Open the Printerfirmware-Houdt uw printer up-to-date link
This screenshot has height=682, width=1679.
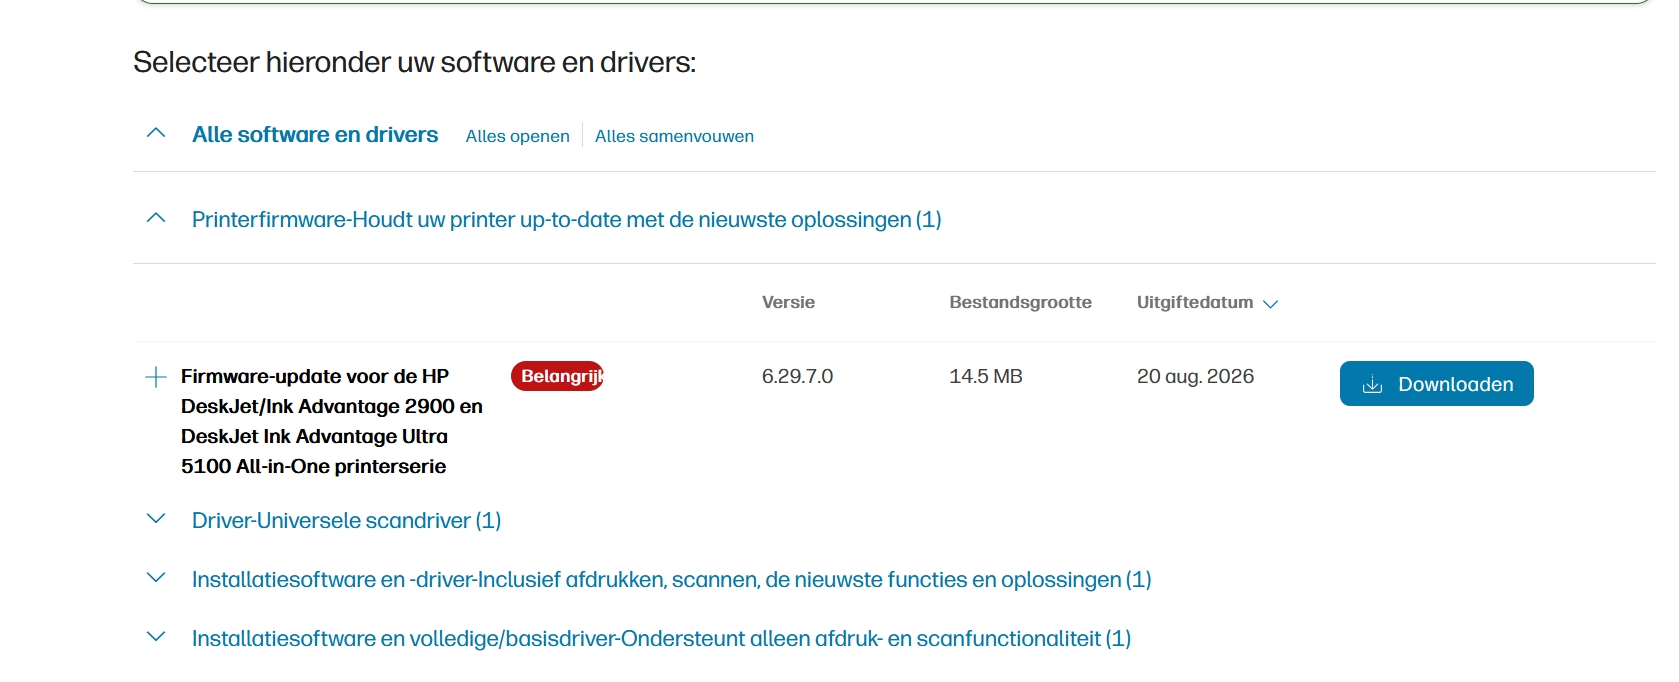(x=567, y=220)
